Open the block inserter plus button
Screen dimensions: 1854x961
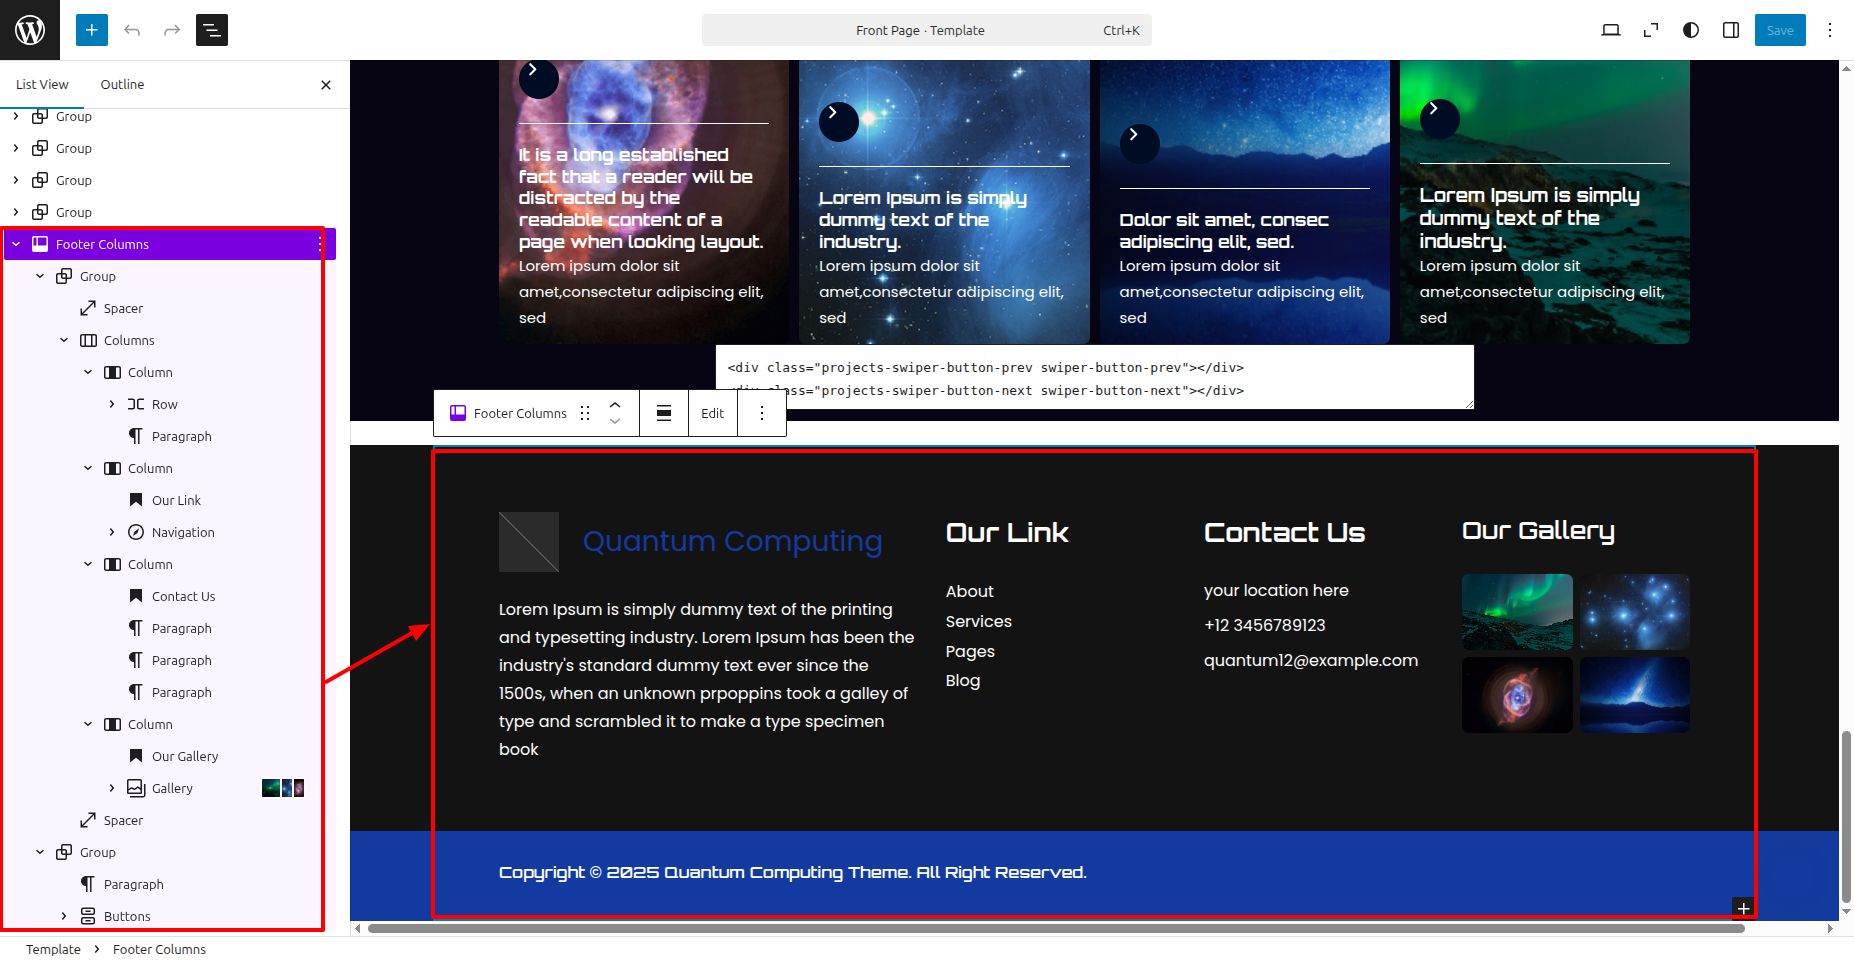coord(91,30)
